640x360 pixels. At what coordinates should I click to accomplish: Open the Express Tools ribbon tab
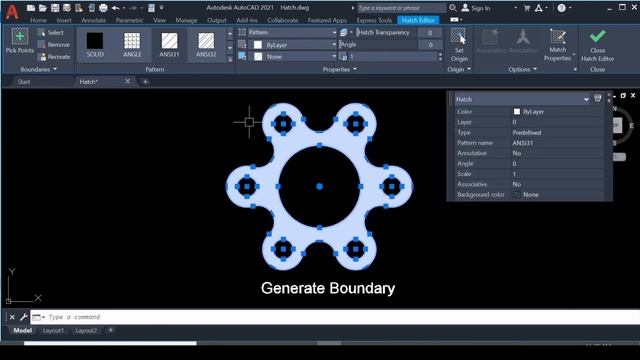[374, 20]
